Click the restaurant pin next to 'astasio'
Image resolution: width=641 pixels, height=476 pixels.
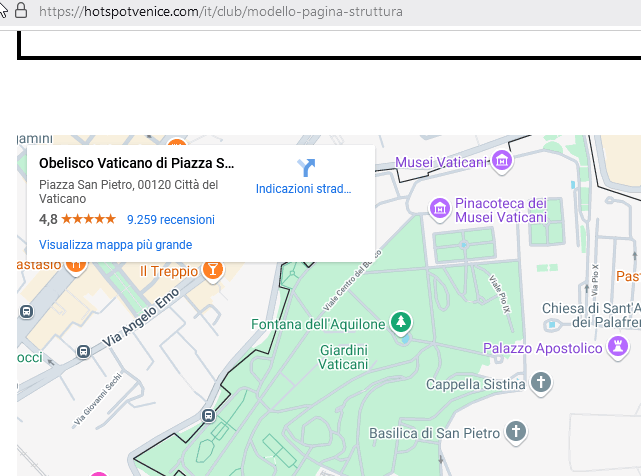click(x=76, y=267)
